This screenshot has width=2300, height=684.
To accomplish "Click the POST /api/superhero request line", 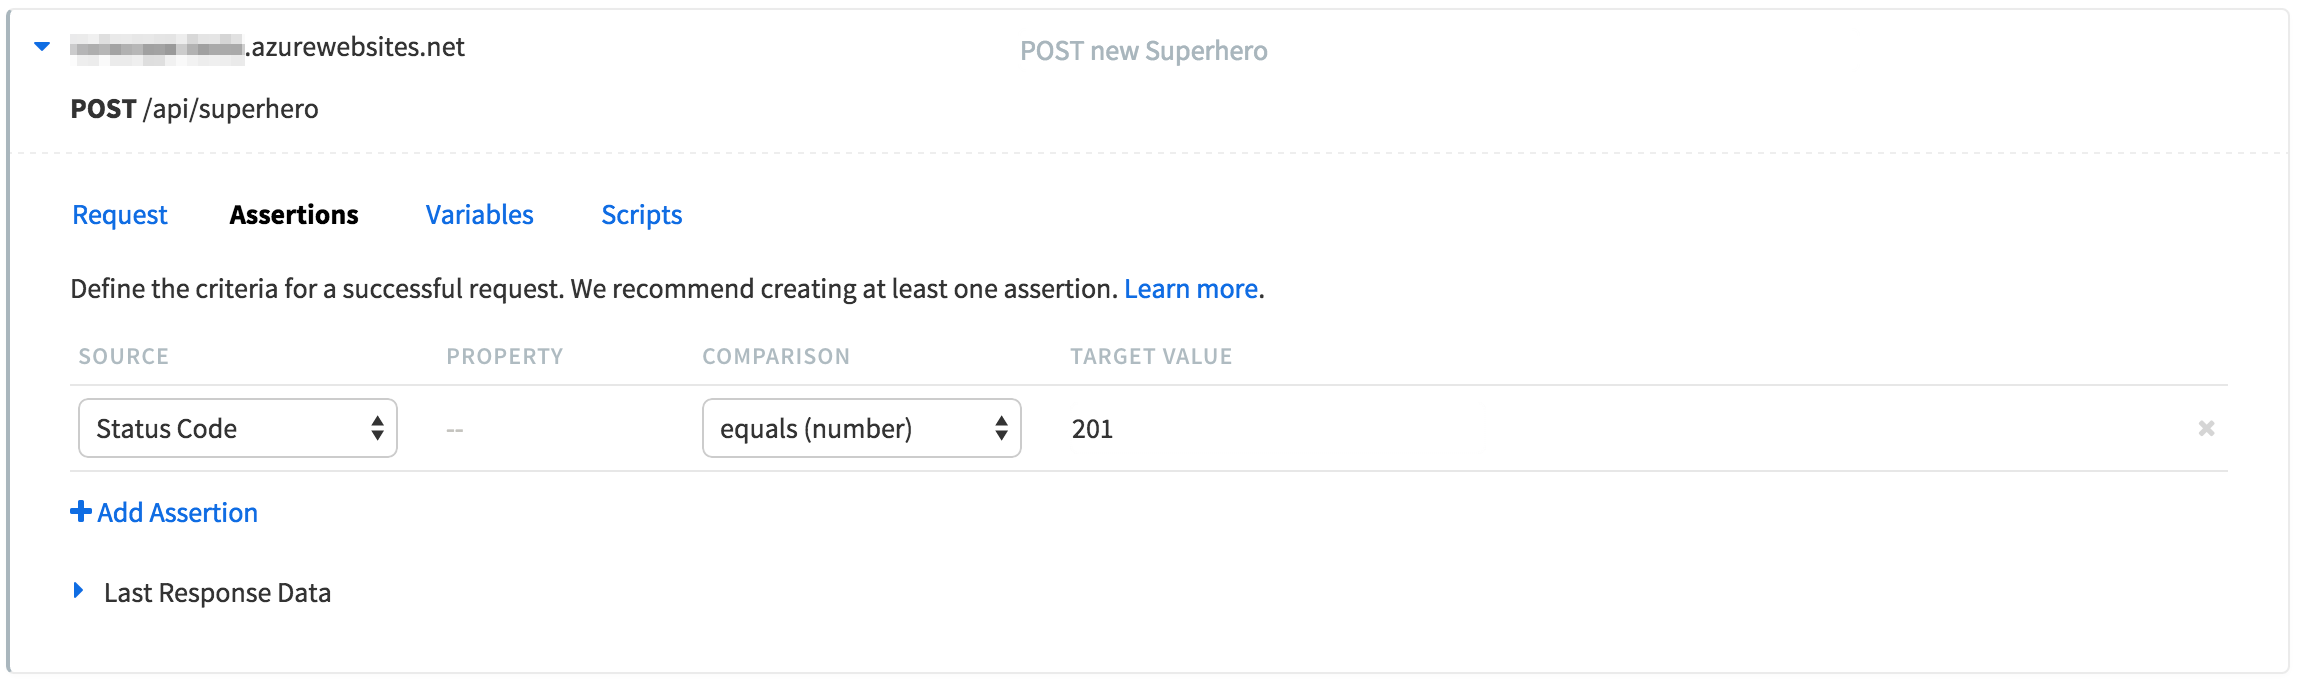I will (195, 109).
